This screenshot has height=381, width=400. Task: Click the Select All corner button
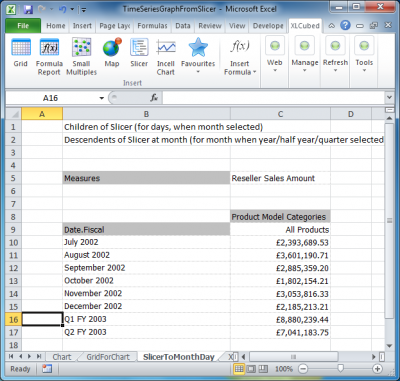coord(13,114)
